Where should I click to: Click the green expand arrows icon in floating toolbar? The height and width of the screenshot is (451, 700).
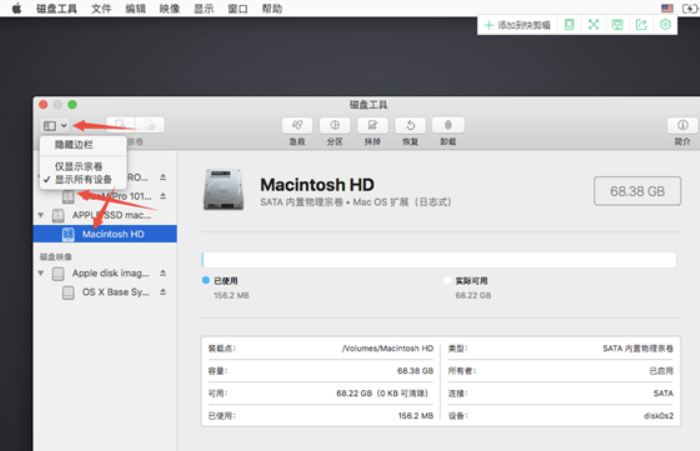pyautogui.click(x=593, y=25)
